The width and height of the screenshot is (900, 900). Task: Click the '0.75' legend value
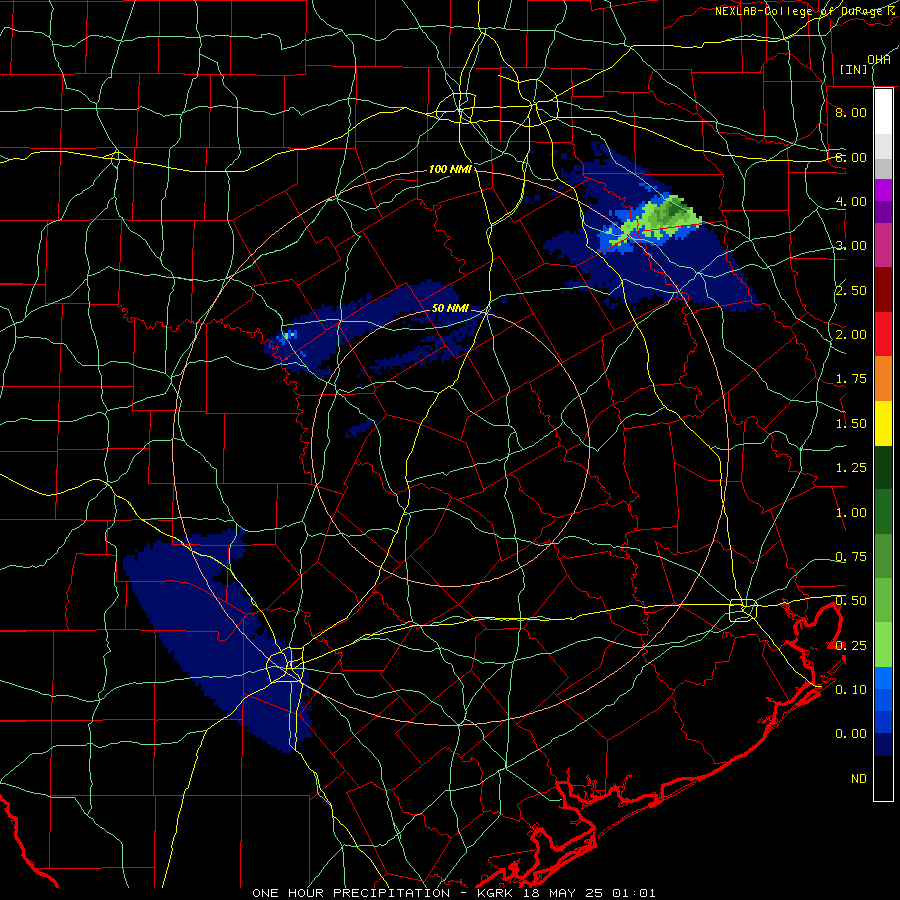tap(851, 557)
